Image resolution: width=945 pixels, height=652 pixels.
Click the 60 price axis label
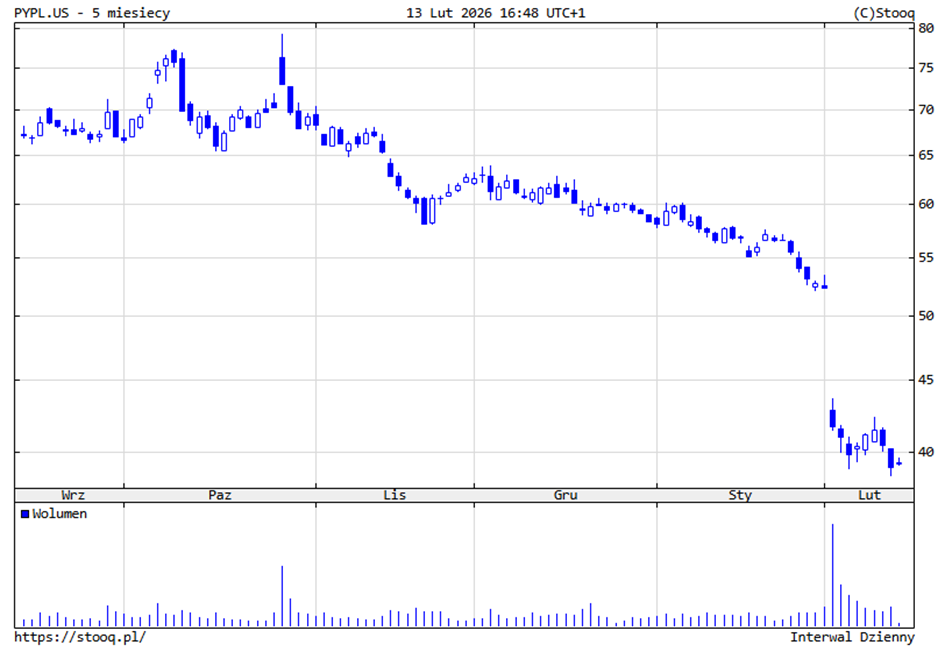coord(926,205)
